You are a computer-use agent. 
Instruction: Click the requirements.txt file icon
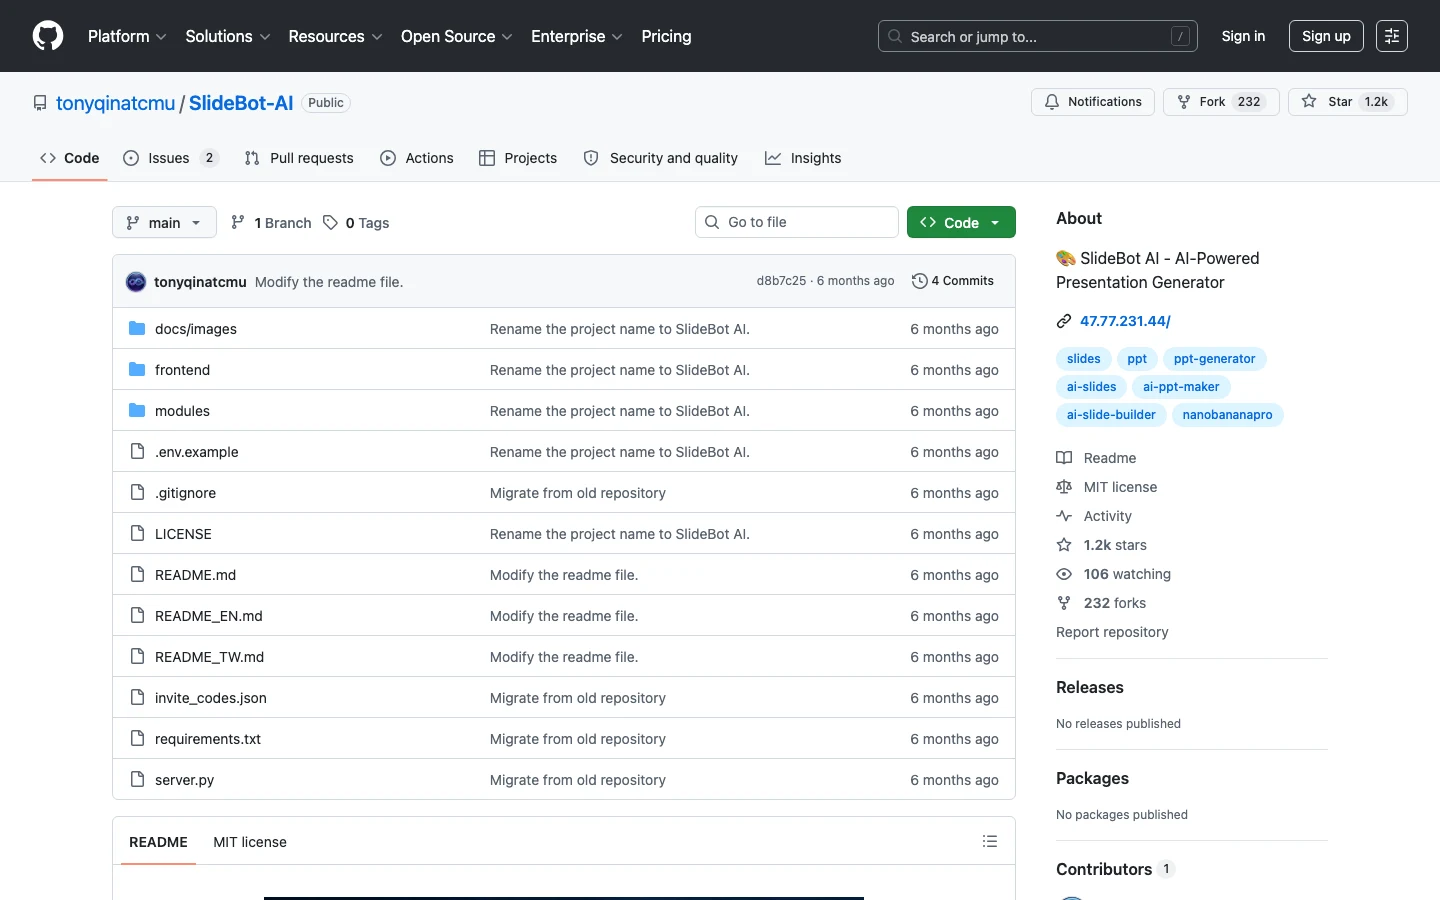coord(137,739)
